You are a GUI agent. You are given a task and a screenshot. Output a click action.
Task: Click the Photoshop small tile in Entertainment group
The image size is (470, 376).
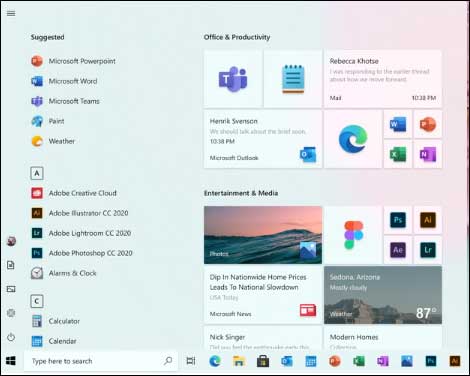click(x=398, y=220)
